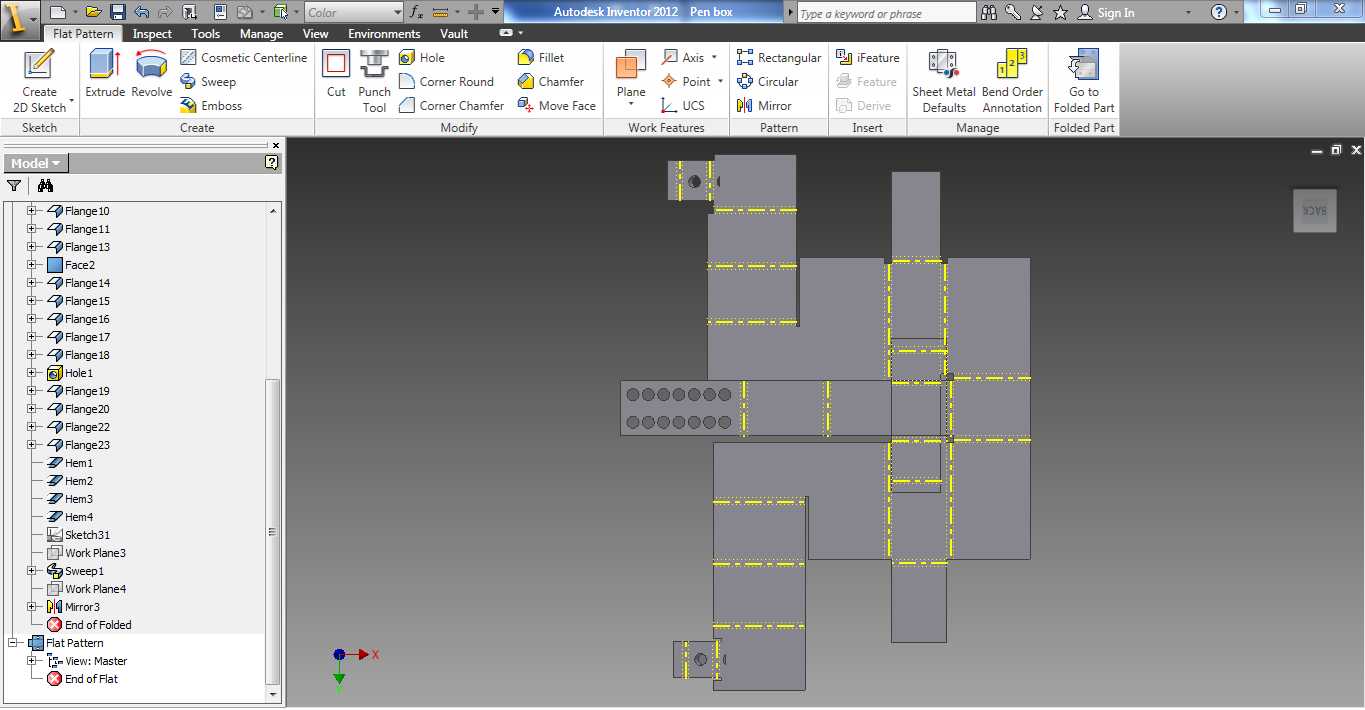1365x710 pixels.
Task: Create a UCS from the ribbon
Action: point(683,105)
